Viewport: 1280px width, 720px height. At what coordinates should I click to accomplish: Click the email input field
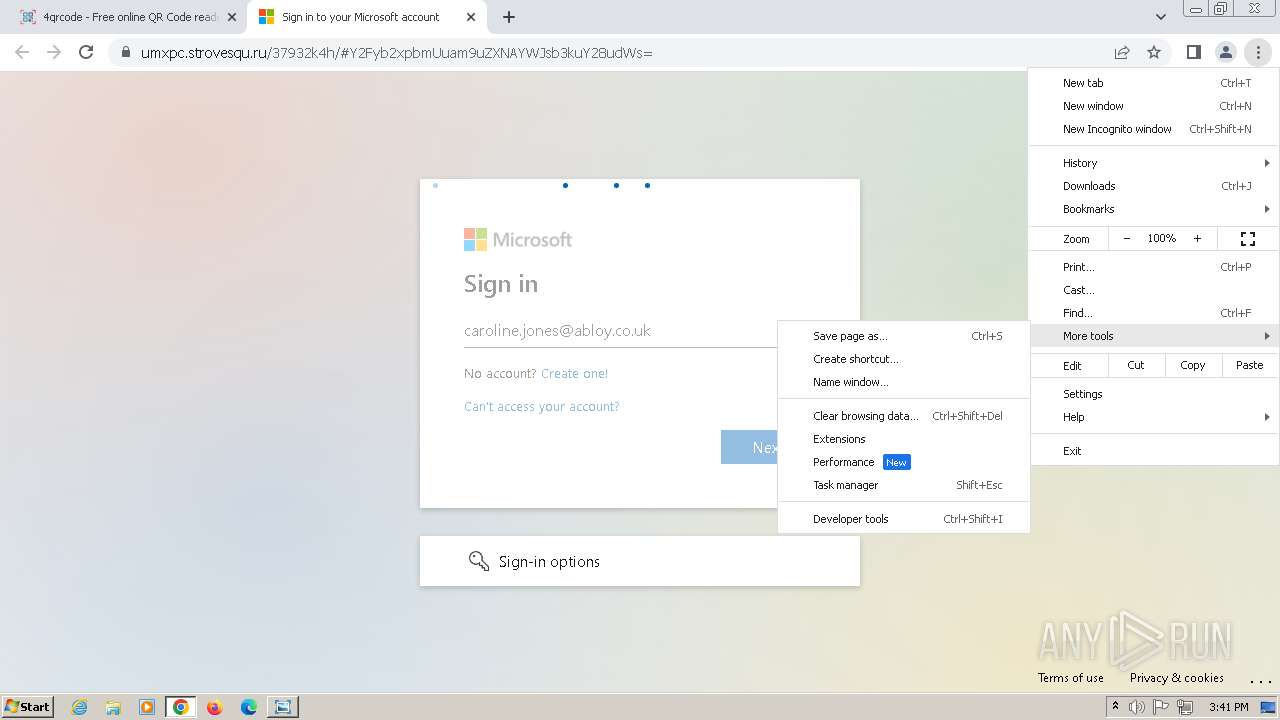[x=620, y=330]
